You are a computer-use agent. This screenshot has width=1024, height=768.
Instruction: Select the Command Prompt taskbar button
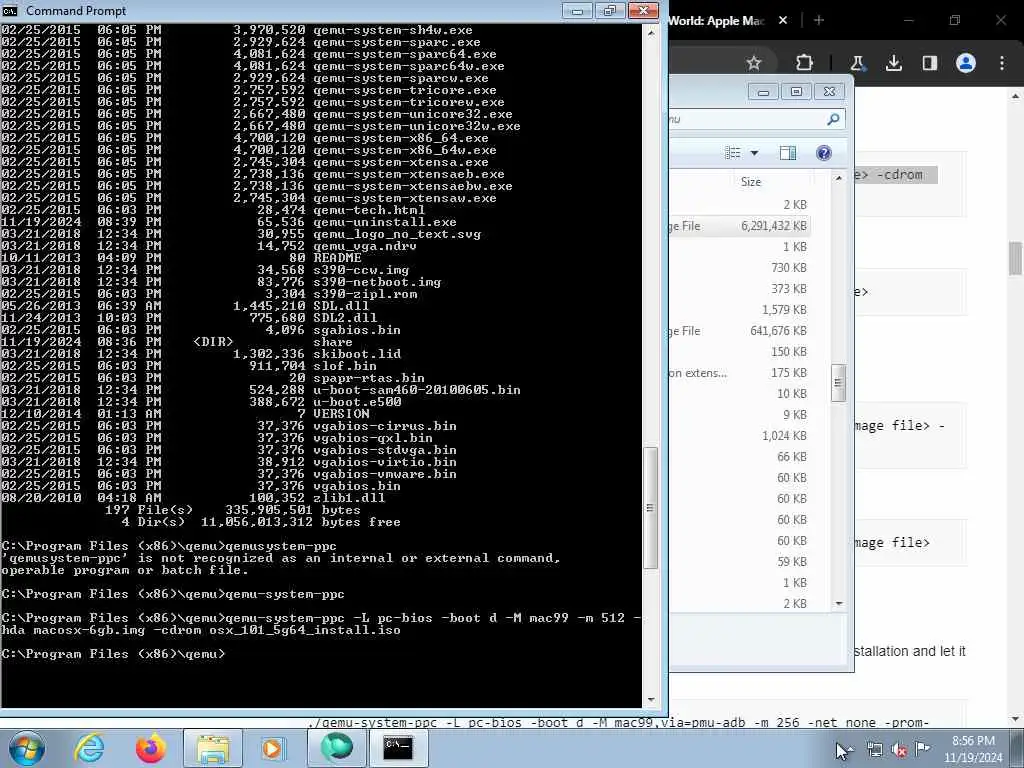pos(398,748)
